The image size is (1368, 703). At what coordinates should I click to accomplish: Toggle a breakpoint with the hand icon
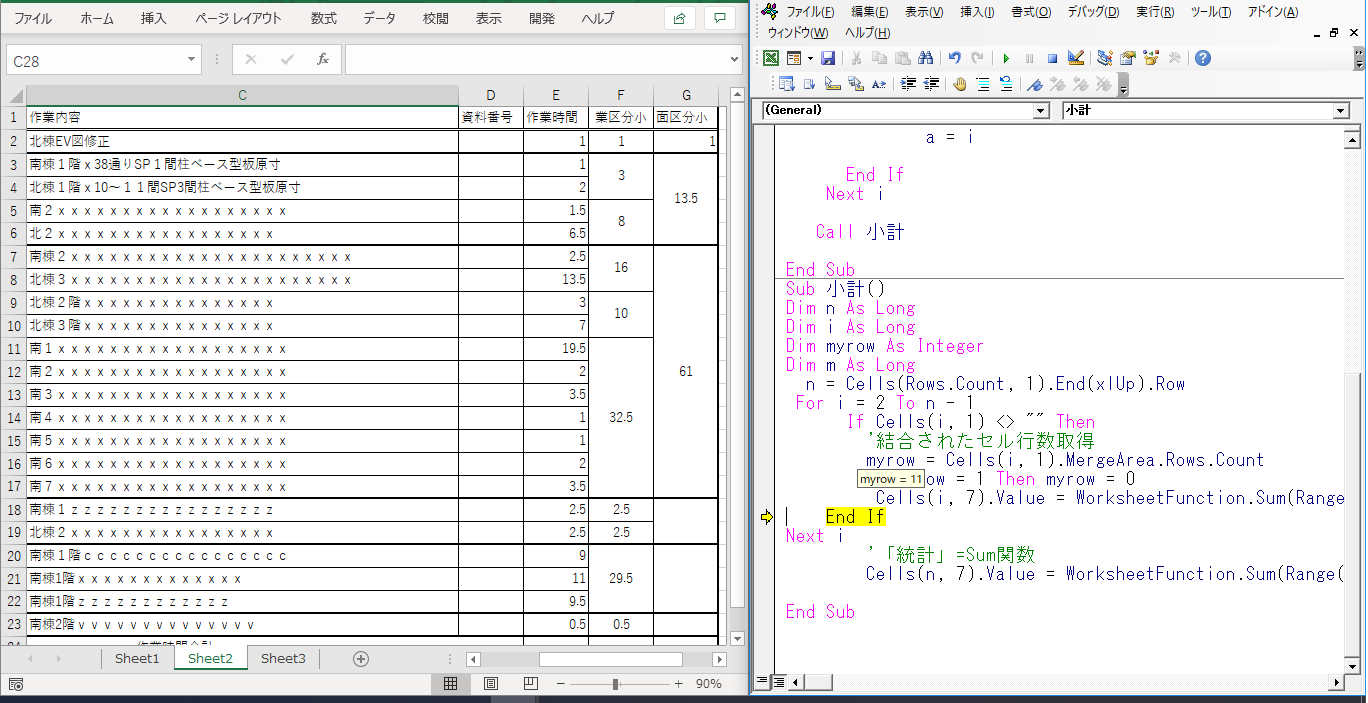click(960, 84)
